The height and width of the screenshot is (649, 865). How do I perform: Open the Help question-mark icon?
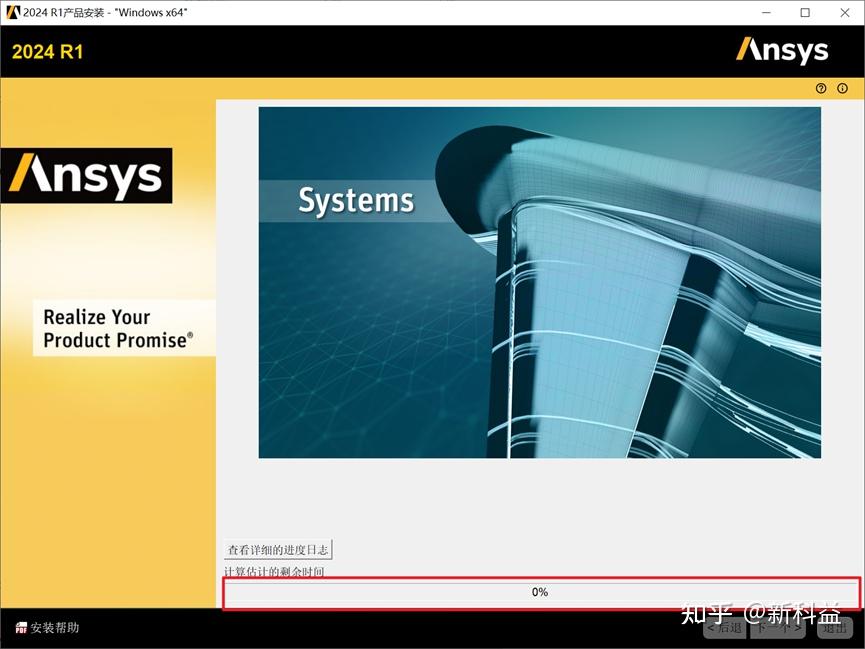[x=820, y=88]
